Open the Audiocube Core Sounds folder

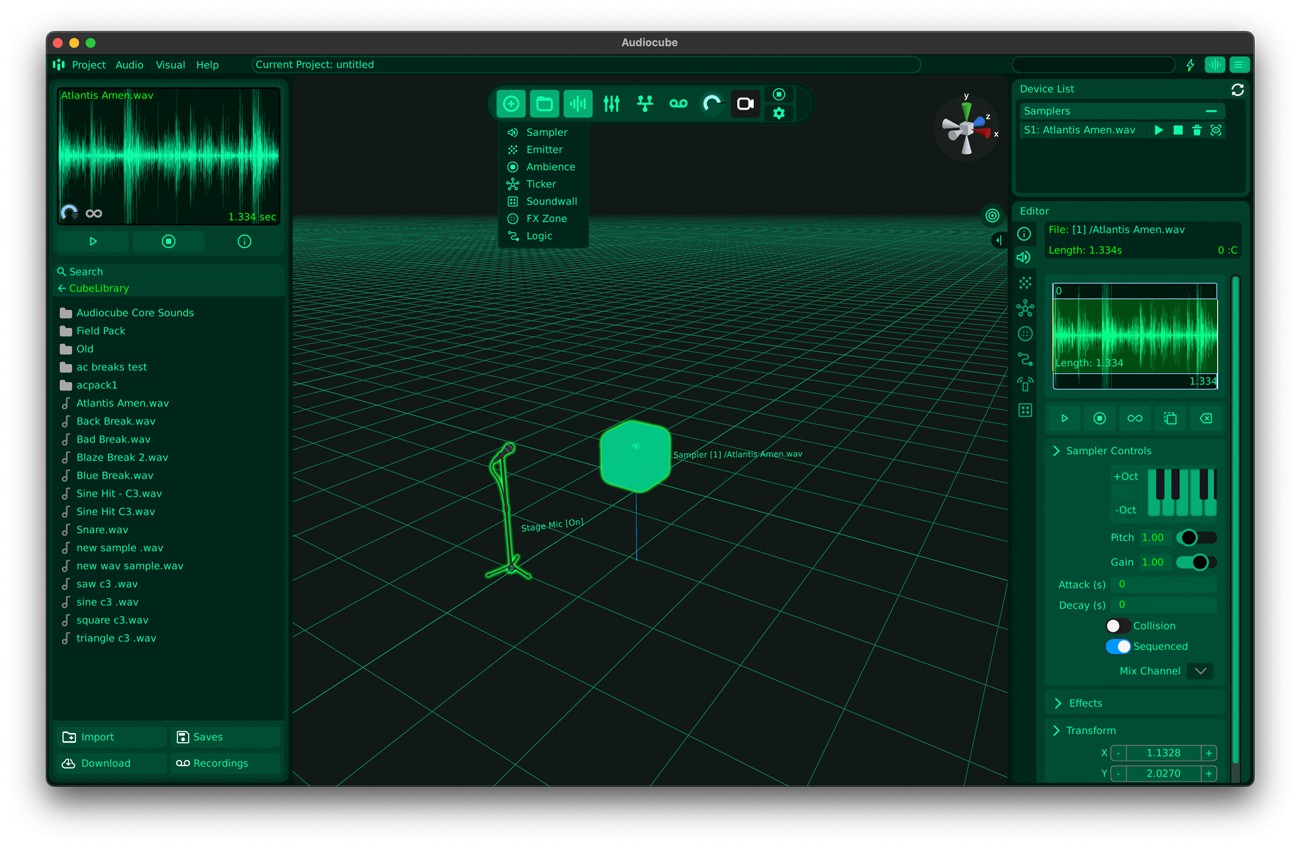(x=134, y=313)
